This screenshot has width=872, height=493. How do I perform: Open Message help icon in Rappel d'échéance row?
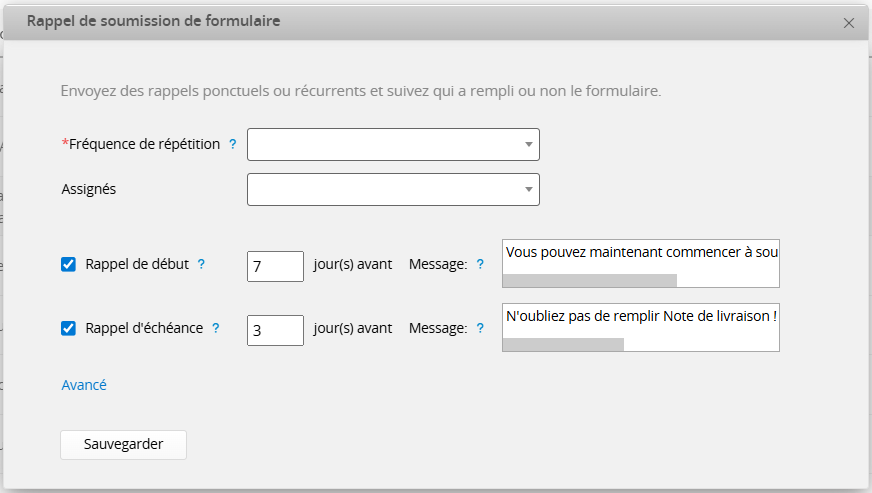480,328
